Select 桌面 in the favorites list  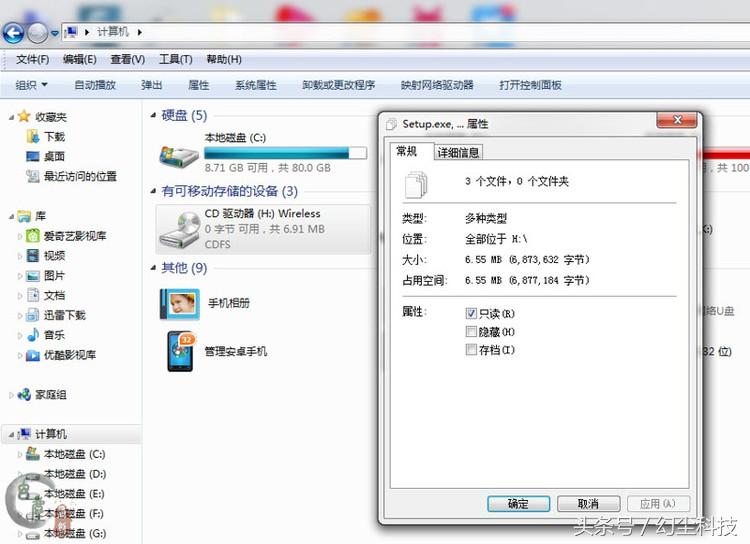pos(54,156)
